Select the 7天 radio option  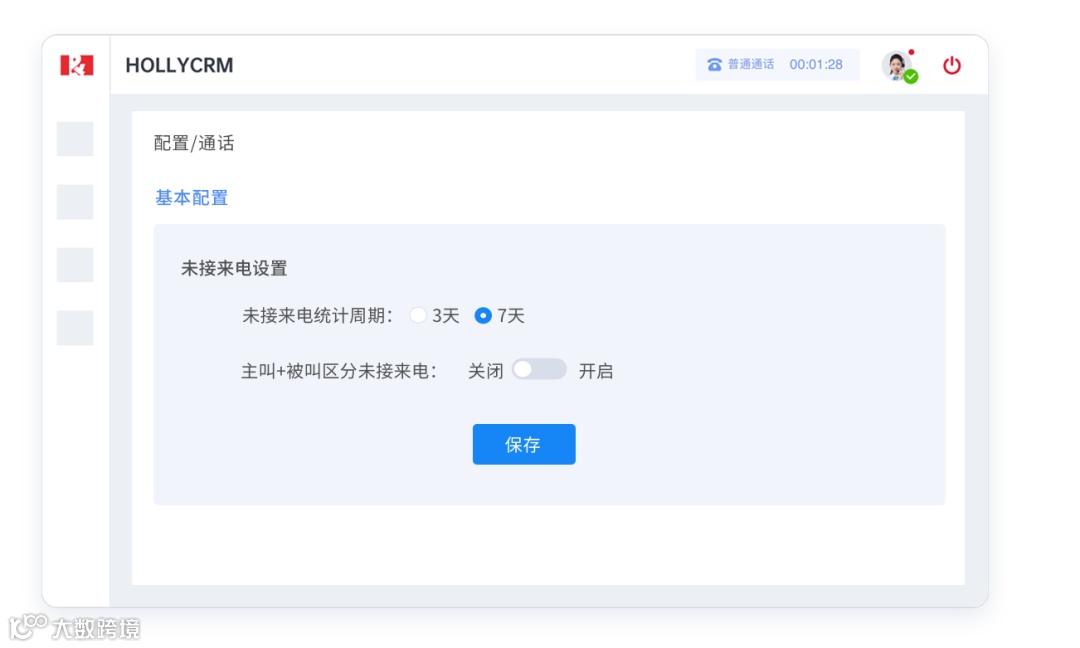[x=483, y=315]
